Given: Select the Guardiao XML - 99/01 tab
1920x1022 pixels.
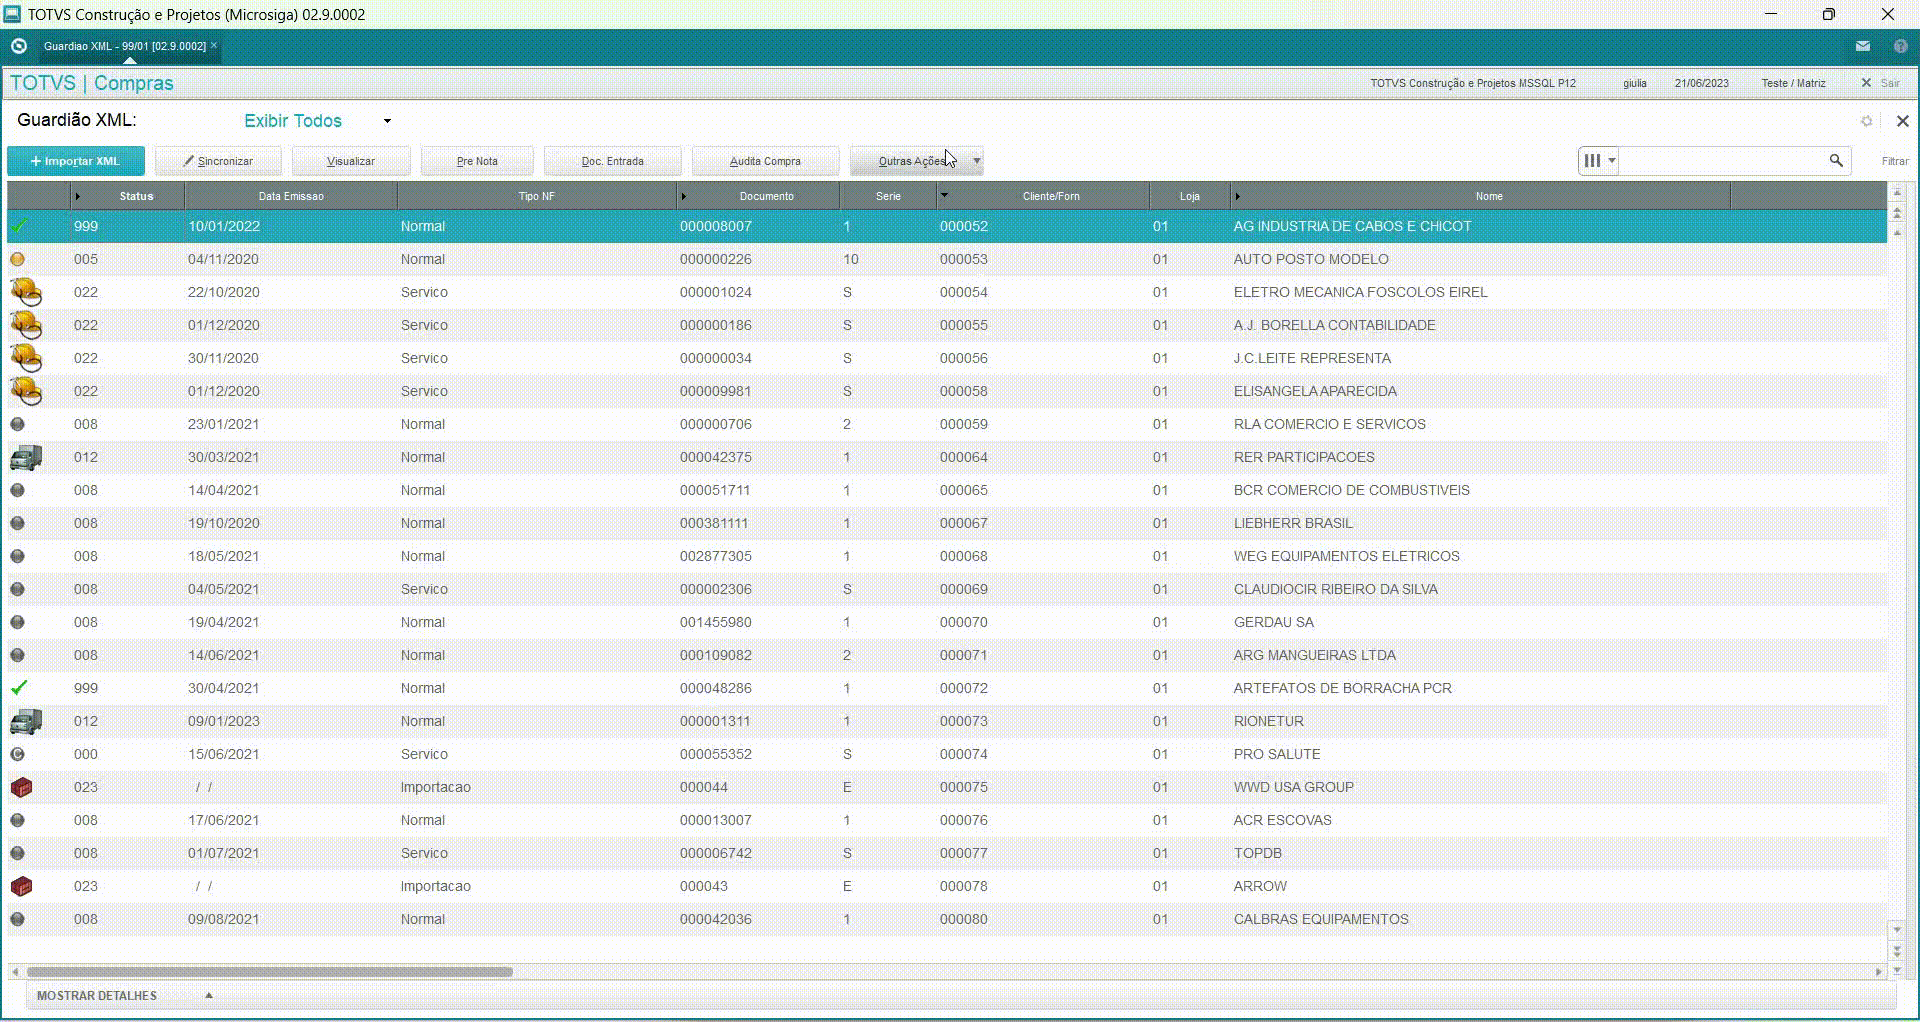Looking at the screenshot, I should 124,46.
